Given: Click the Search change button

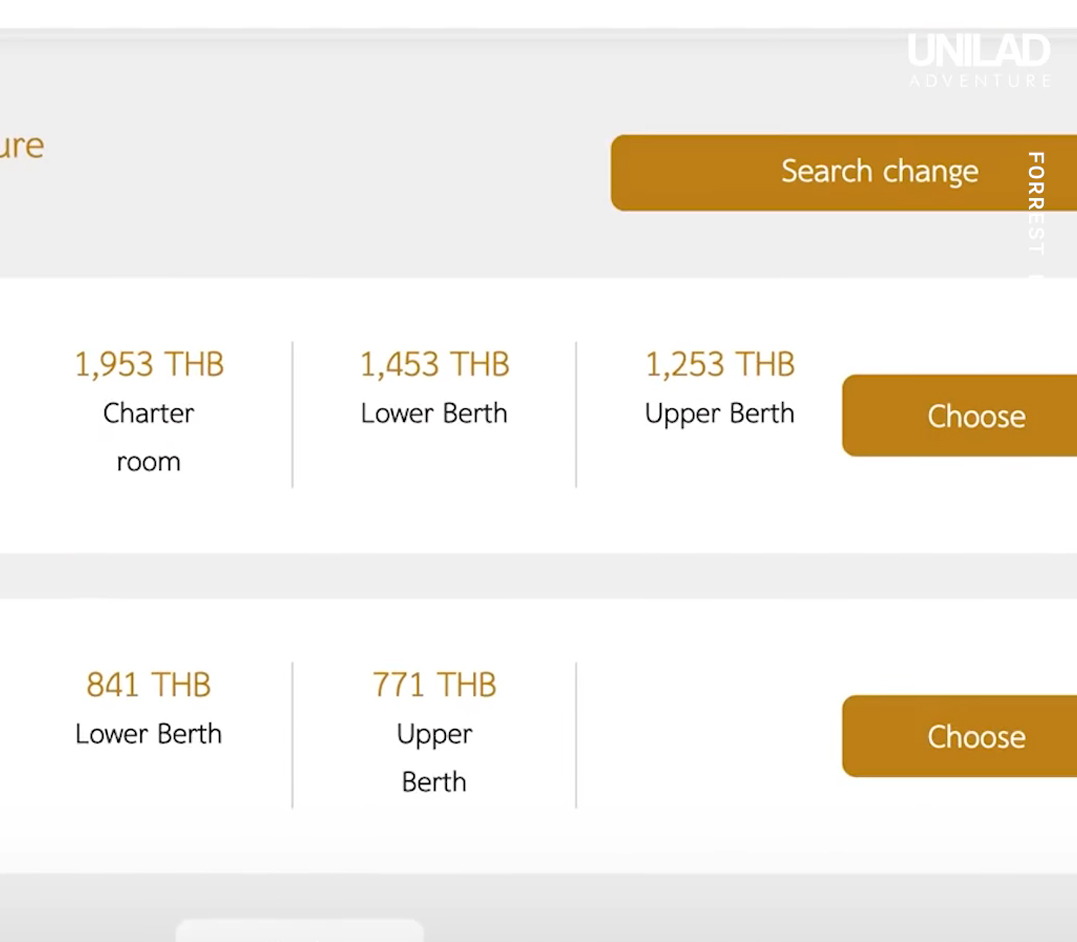Looking at the screenshot, I should (843, 172).
